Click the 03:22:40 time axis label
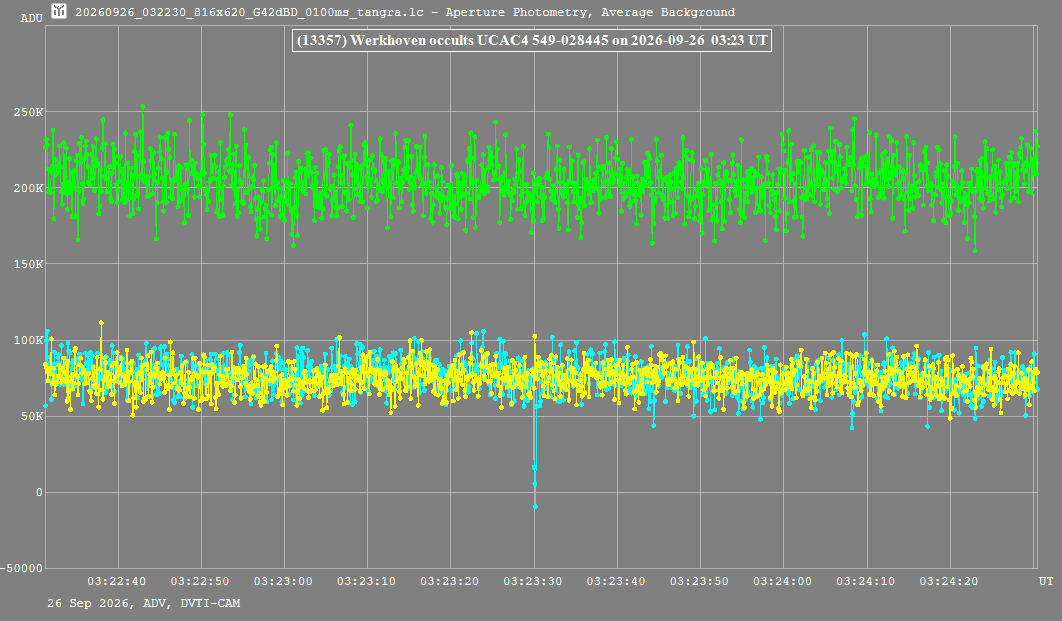Viewport: 1062px width, 621px height. click(116, 581)
